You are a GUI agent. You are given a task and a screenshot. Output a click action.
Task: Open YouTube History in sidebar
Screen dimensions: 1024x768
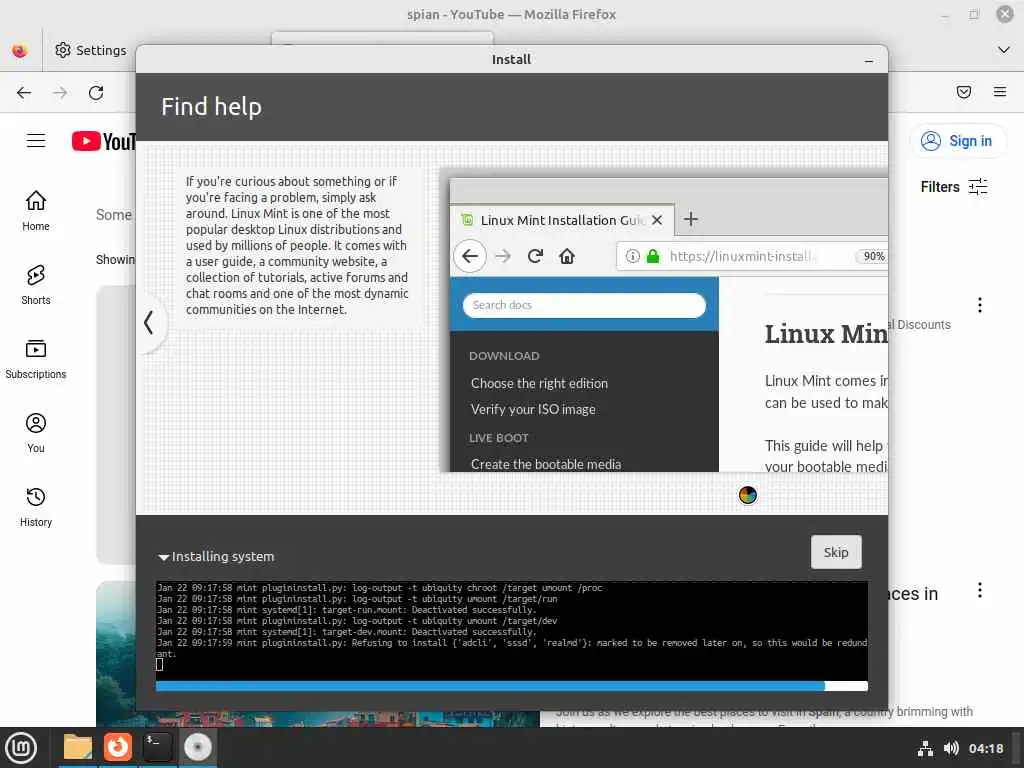pyautogui.click(x=36, y=507)
